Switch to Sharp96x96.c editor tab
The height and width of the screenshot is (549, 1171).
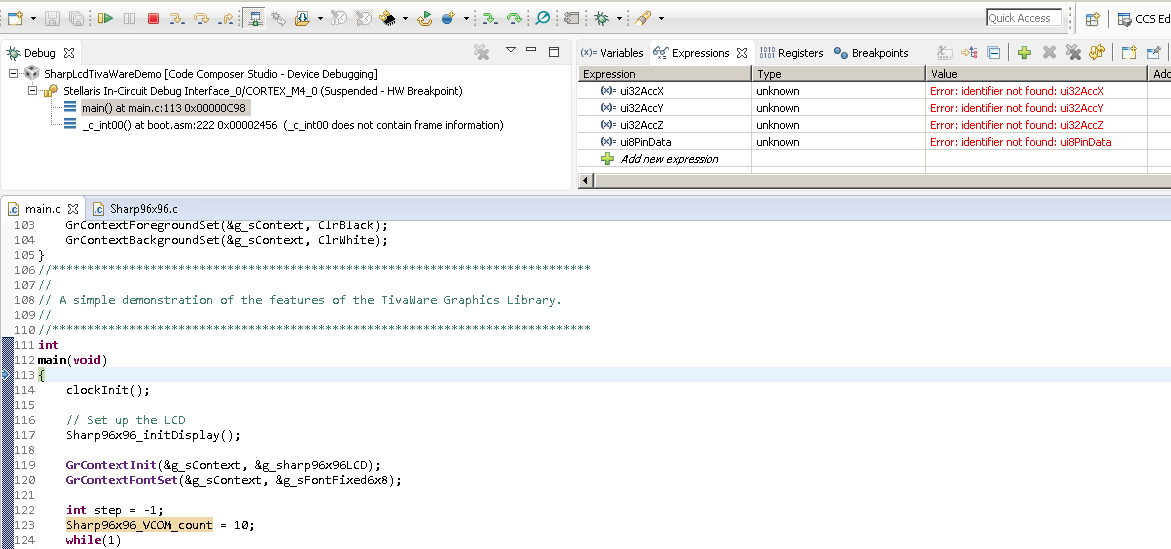coord(135,208)
